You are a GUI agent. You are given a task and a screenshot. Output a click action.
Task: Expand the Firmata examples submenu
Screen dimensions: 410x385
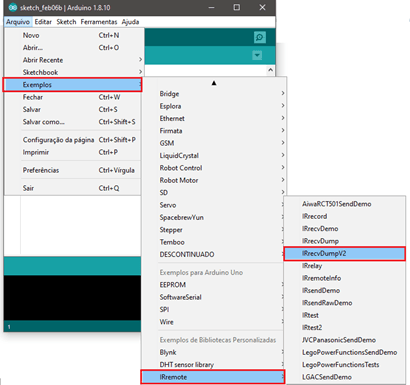[214, 131]
